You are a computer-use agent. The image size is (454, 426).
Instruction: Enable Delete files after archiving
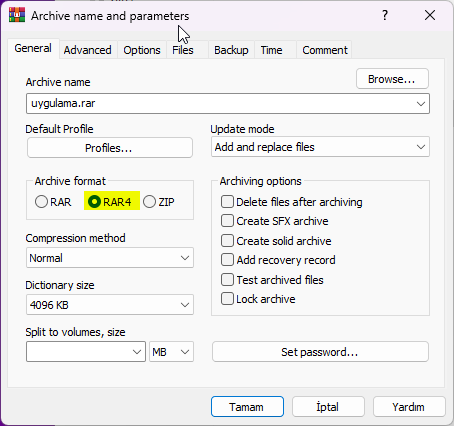point(227,202)
